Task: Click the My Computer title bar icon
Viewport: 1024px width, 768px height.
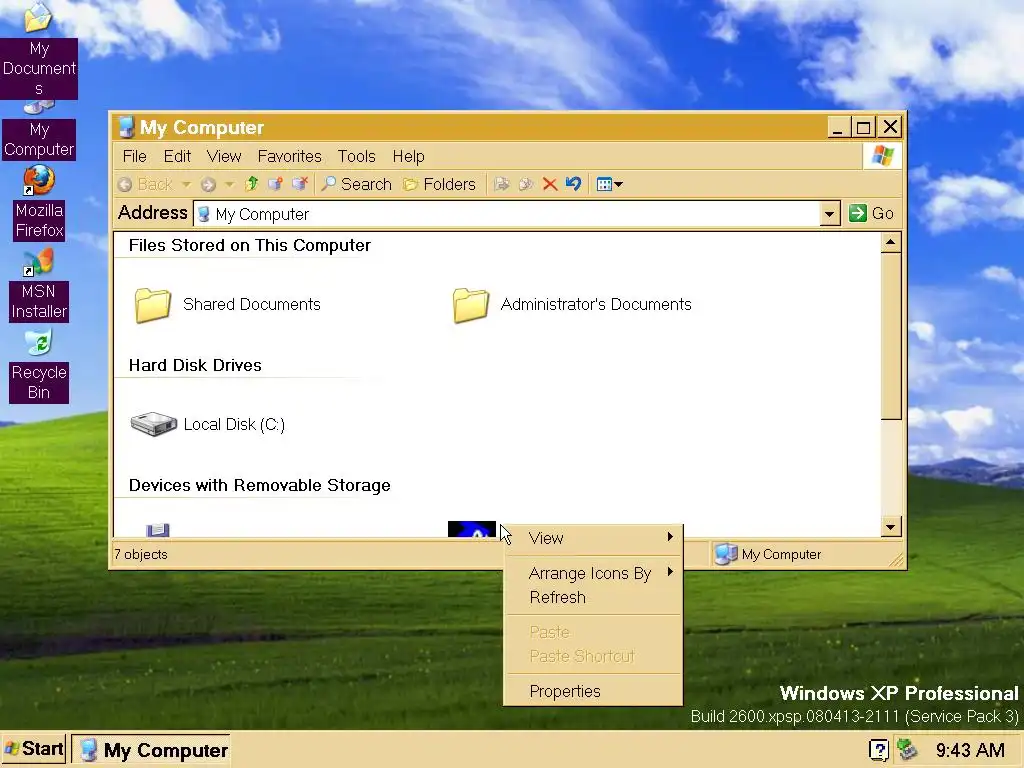Action: [x=127, y=127]
